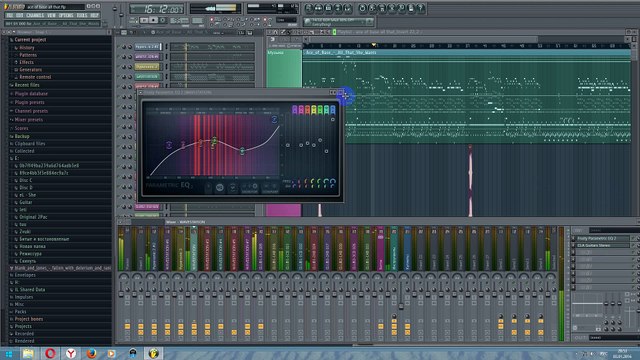Open IL Shared Data folder

click(30, 290)
